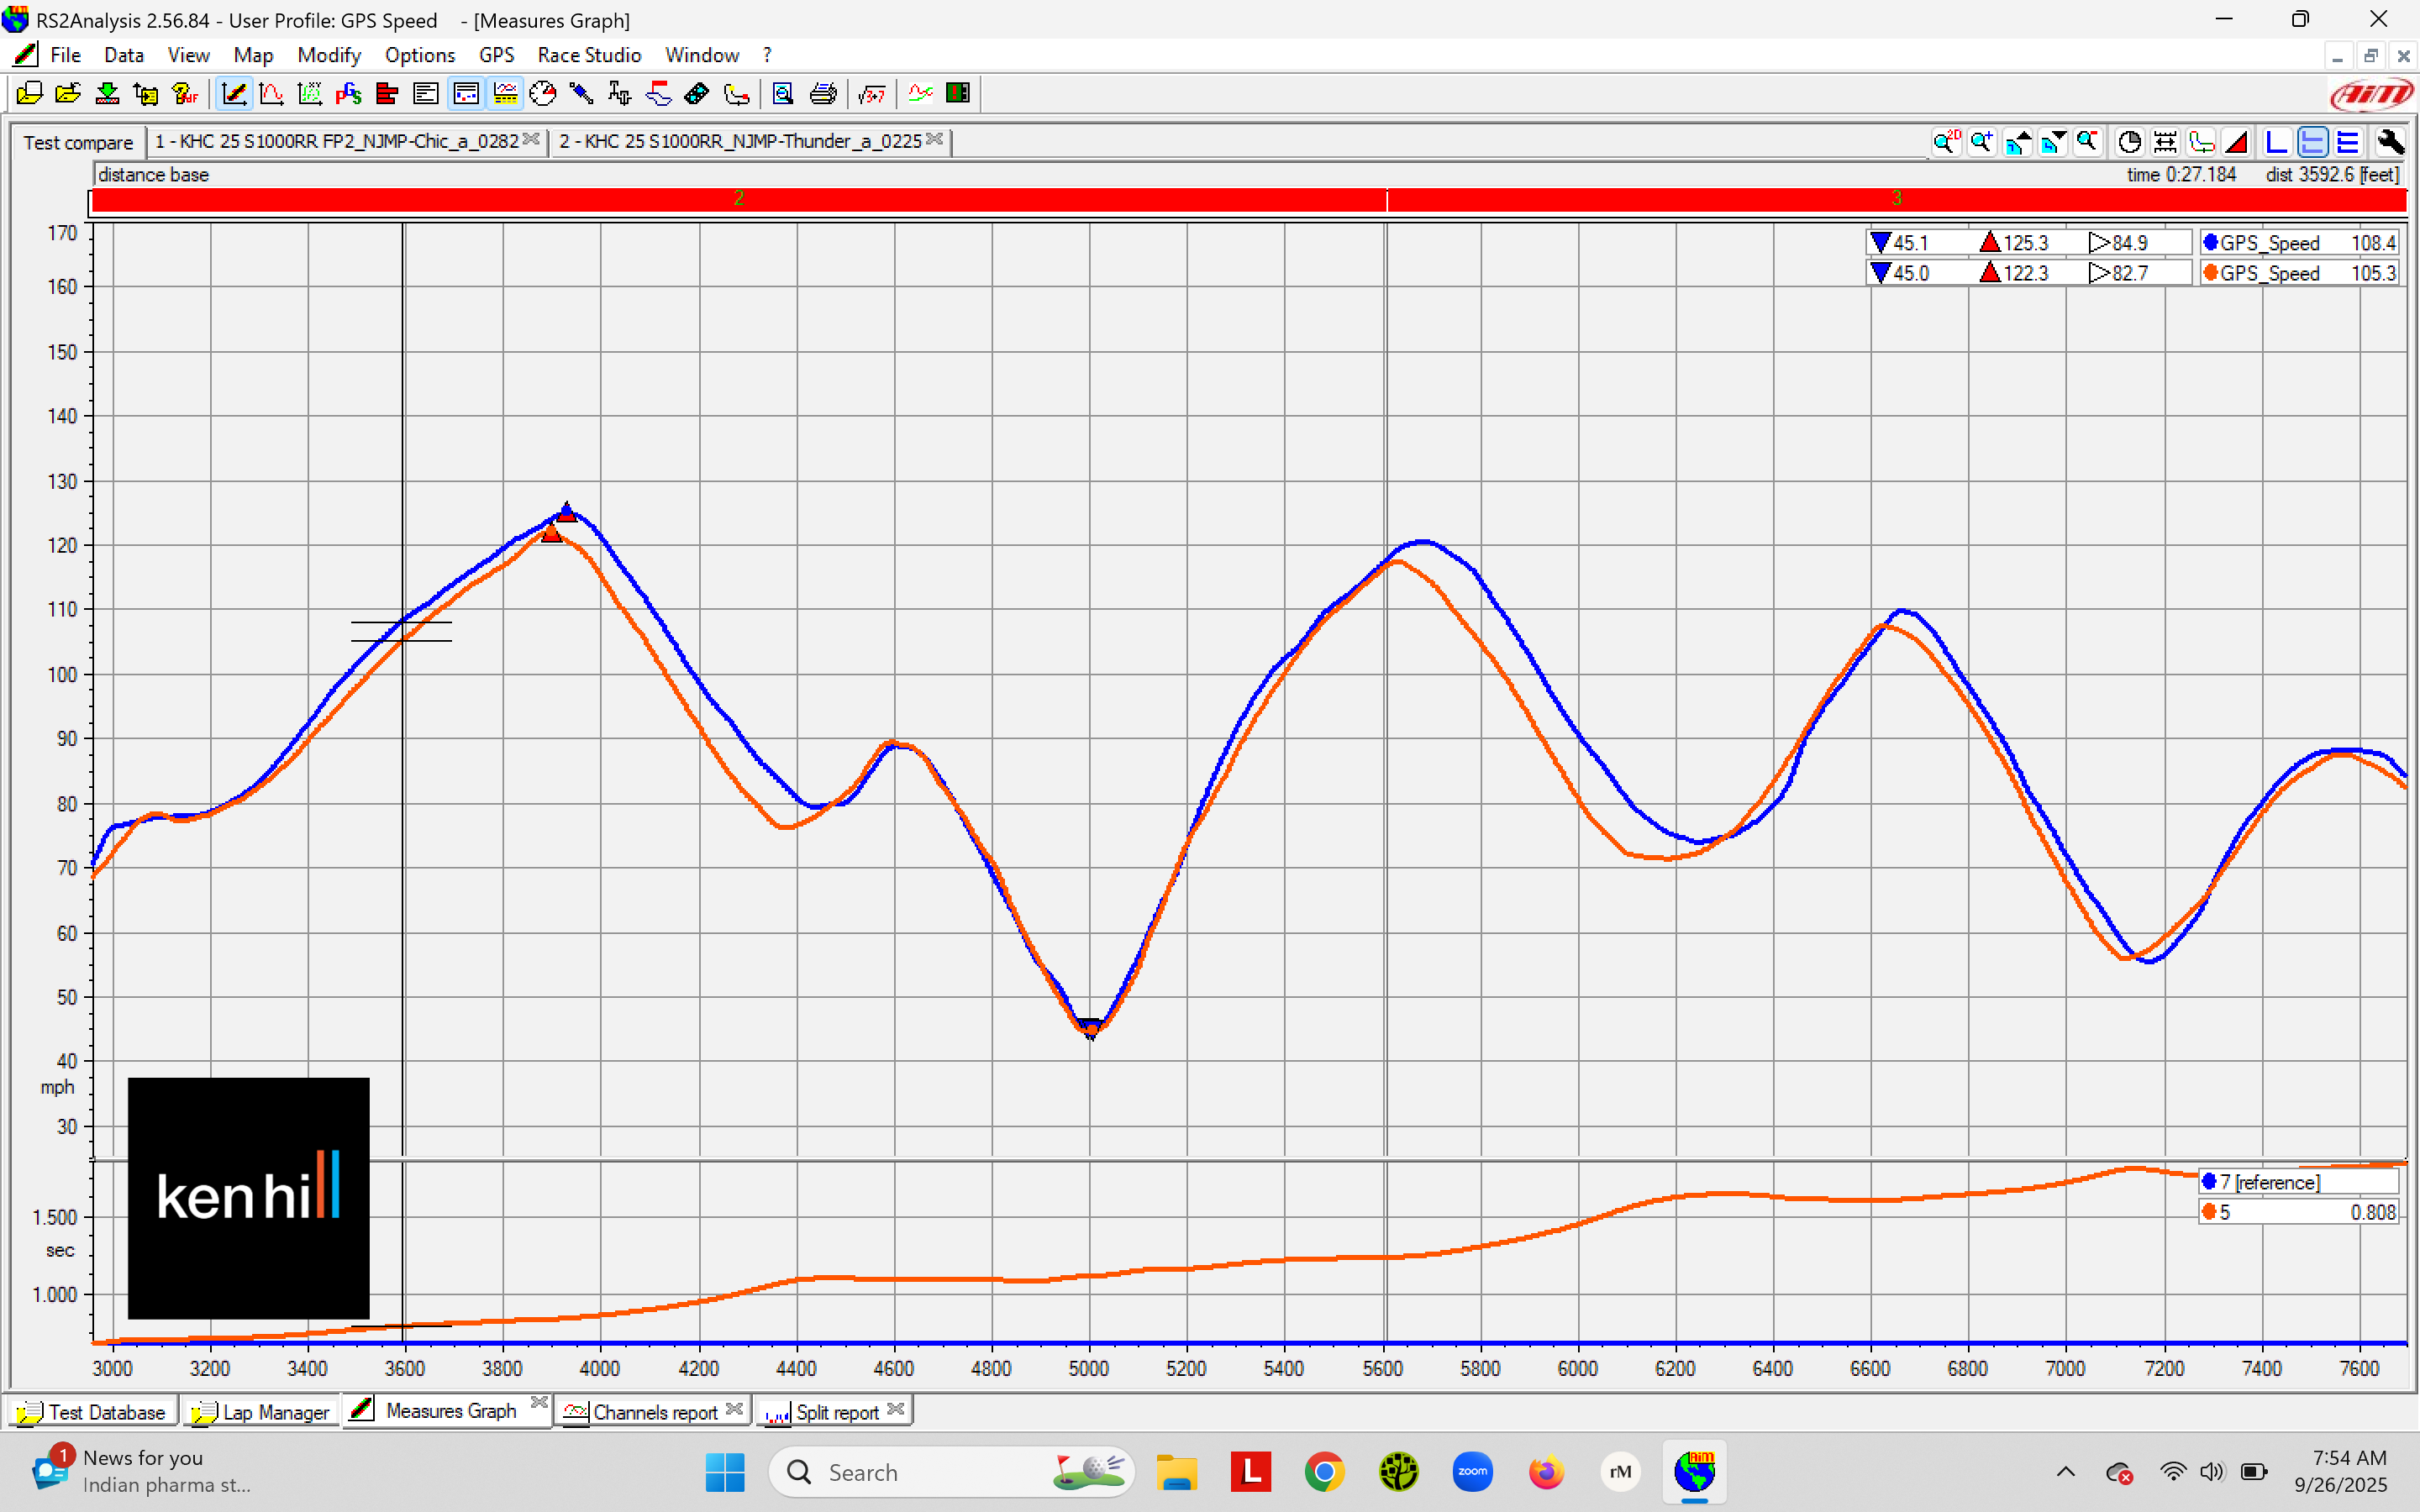Click the wrench settings icon
This screenshot has width=2420, height=1512.
coord(2390,142)
